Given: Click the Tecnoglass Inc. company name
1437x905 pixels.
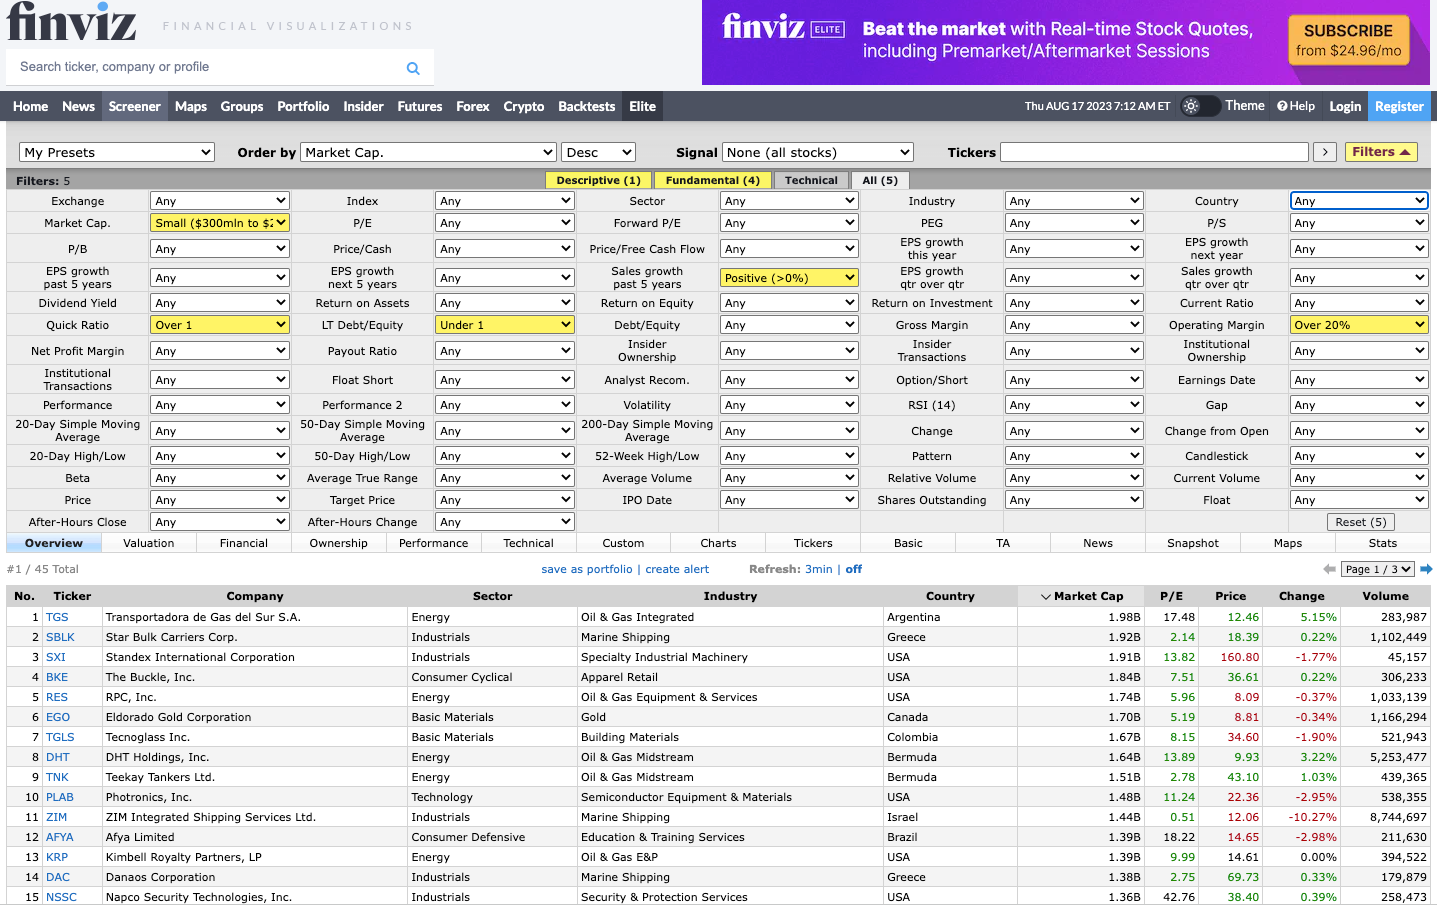Looking at the screenshot, I should click(x=147, y=737).
